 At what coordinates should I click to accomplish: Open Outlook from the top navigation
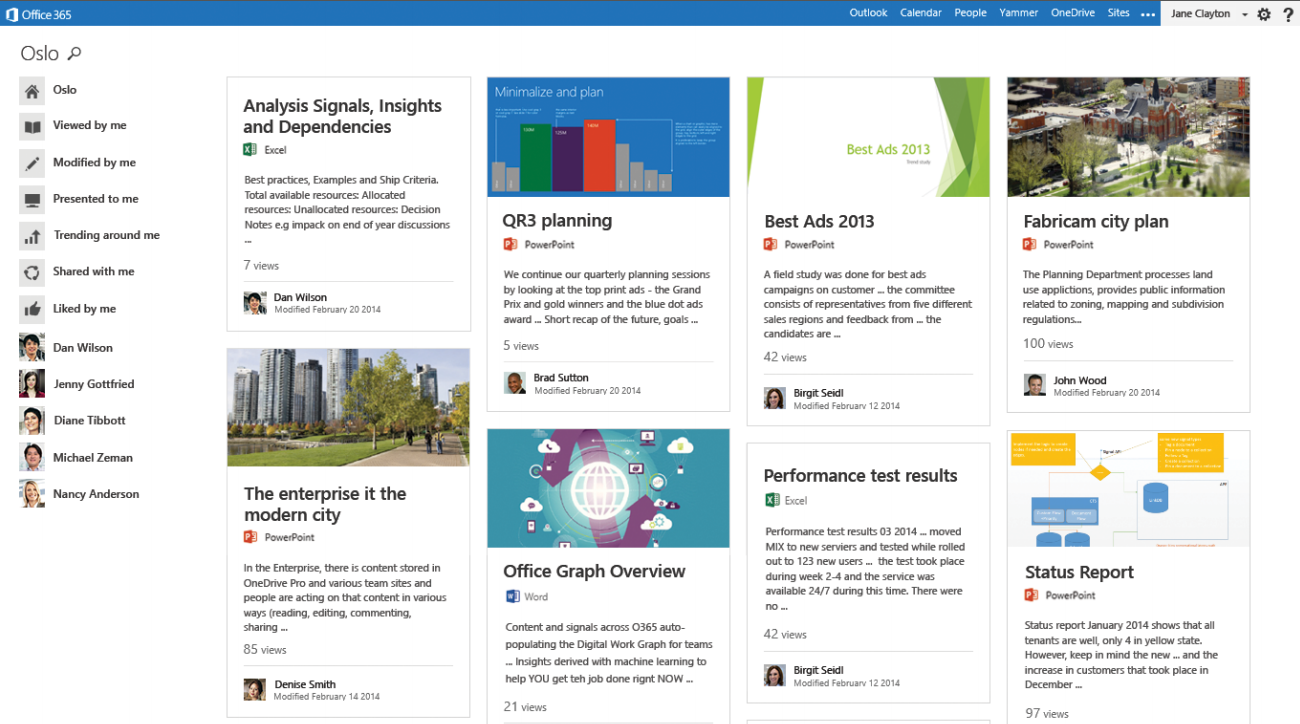[868, 13]
